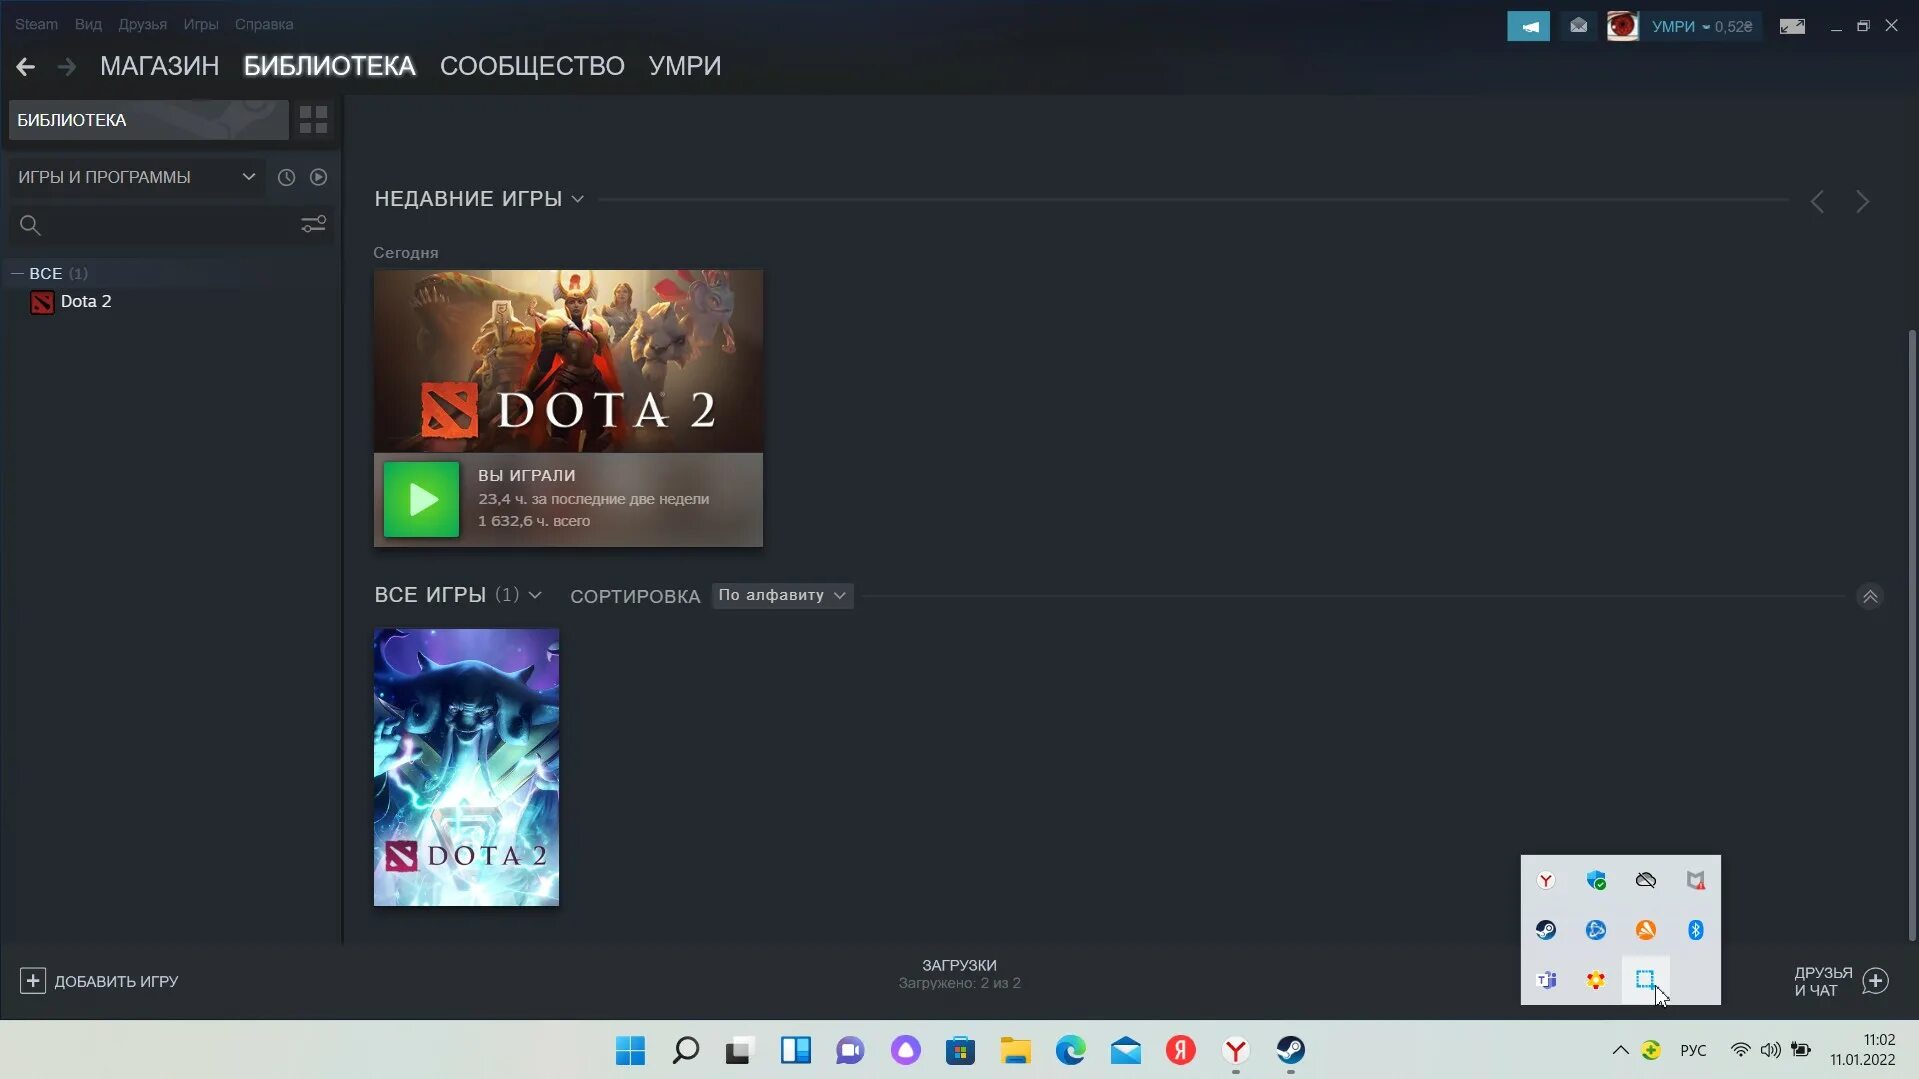The width and height of the screenshot is (1919, 1079).
Task: Open the Steam menu
Action: (x=36, y=24)
